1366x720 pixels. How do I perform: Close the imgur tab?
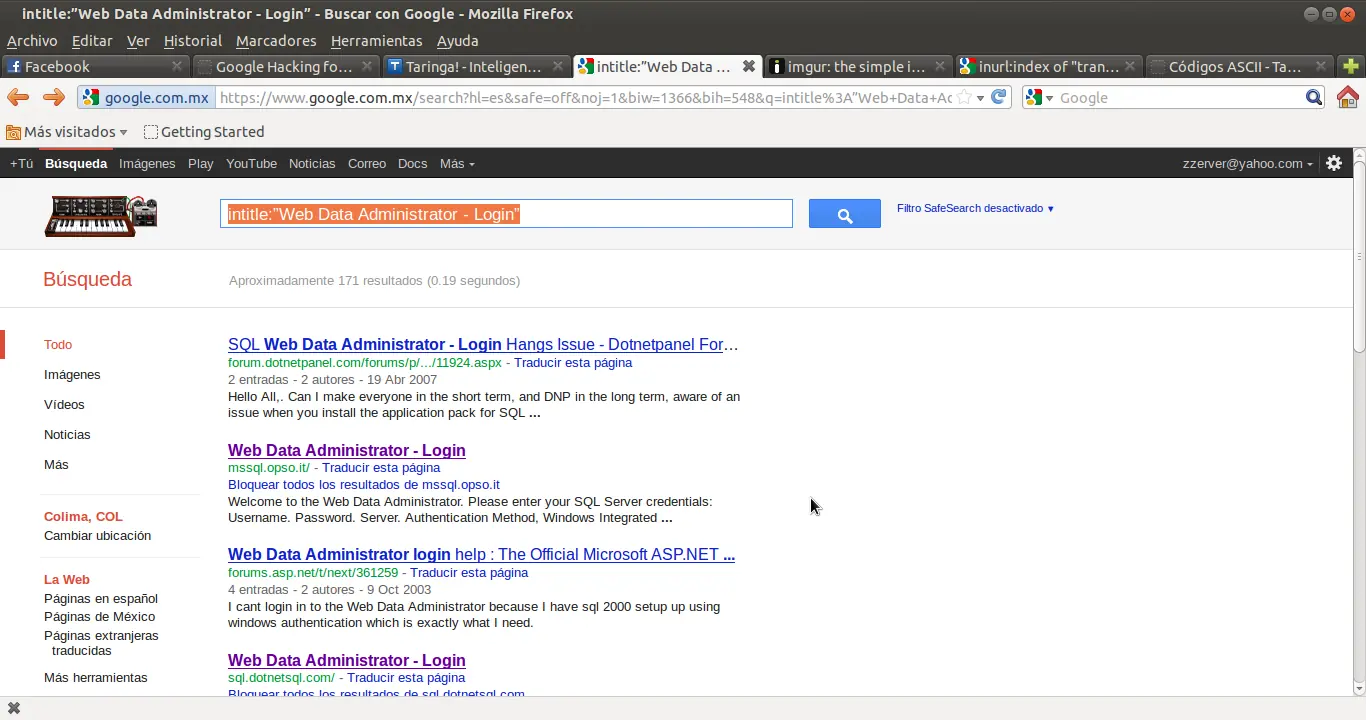tap(939, 66)
